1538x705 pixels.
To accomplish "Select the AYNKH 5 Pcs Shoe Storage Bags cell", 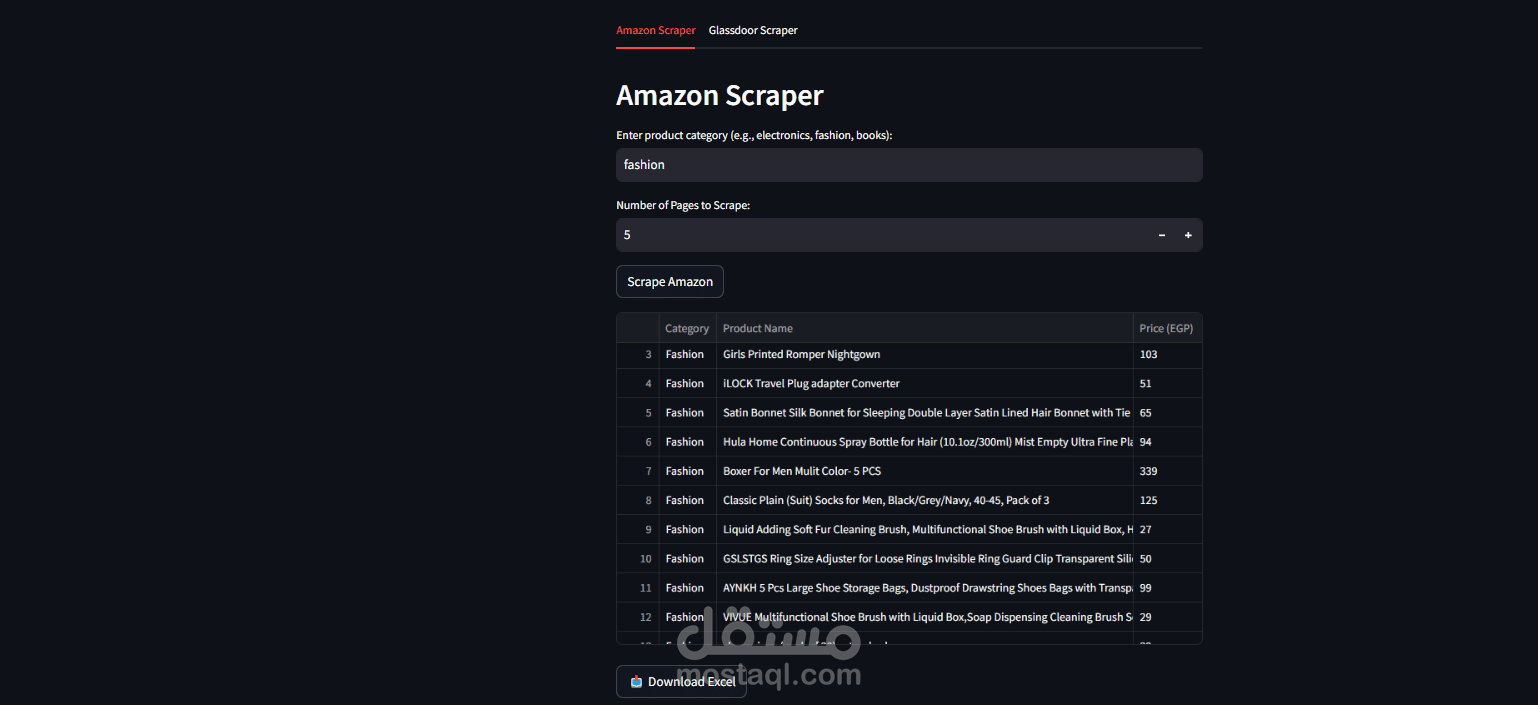I will (x=924, y=587).
